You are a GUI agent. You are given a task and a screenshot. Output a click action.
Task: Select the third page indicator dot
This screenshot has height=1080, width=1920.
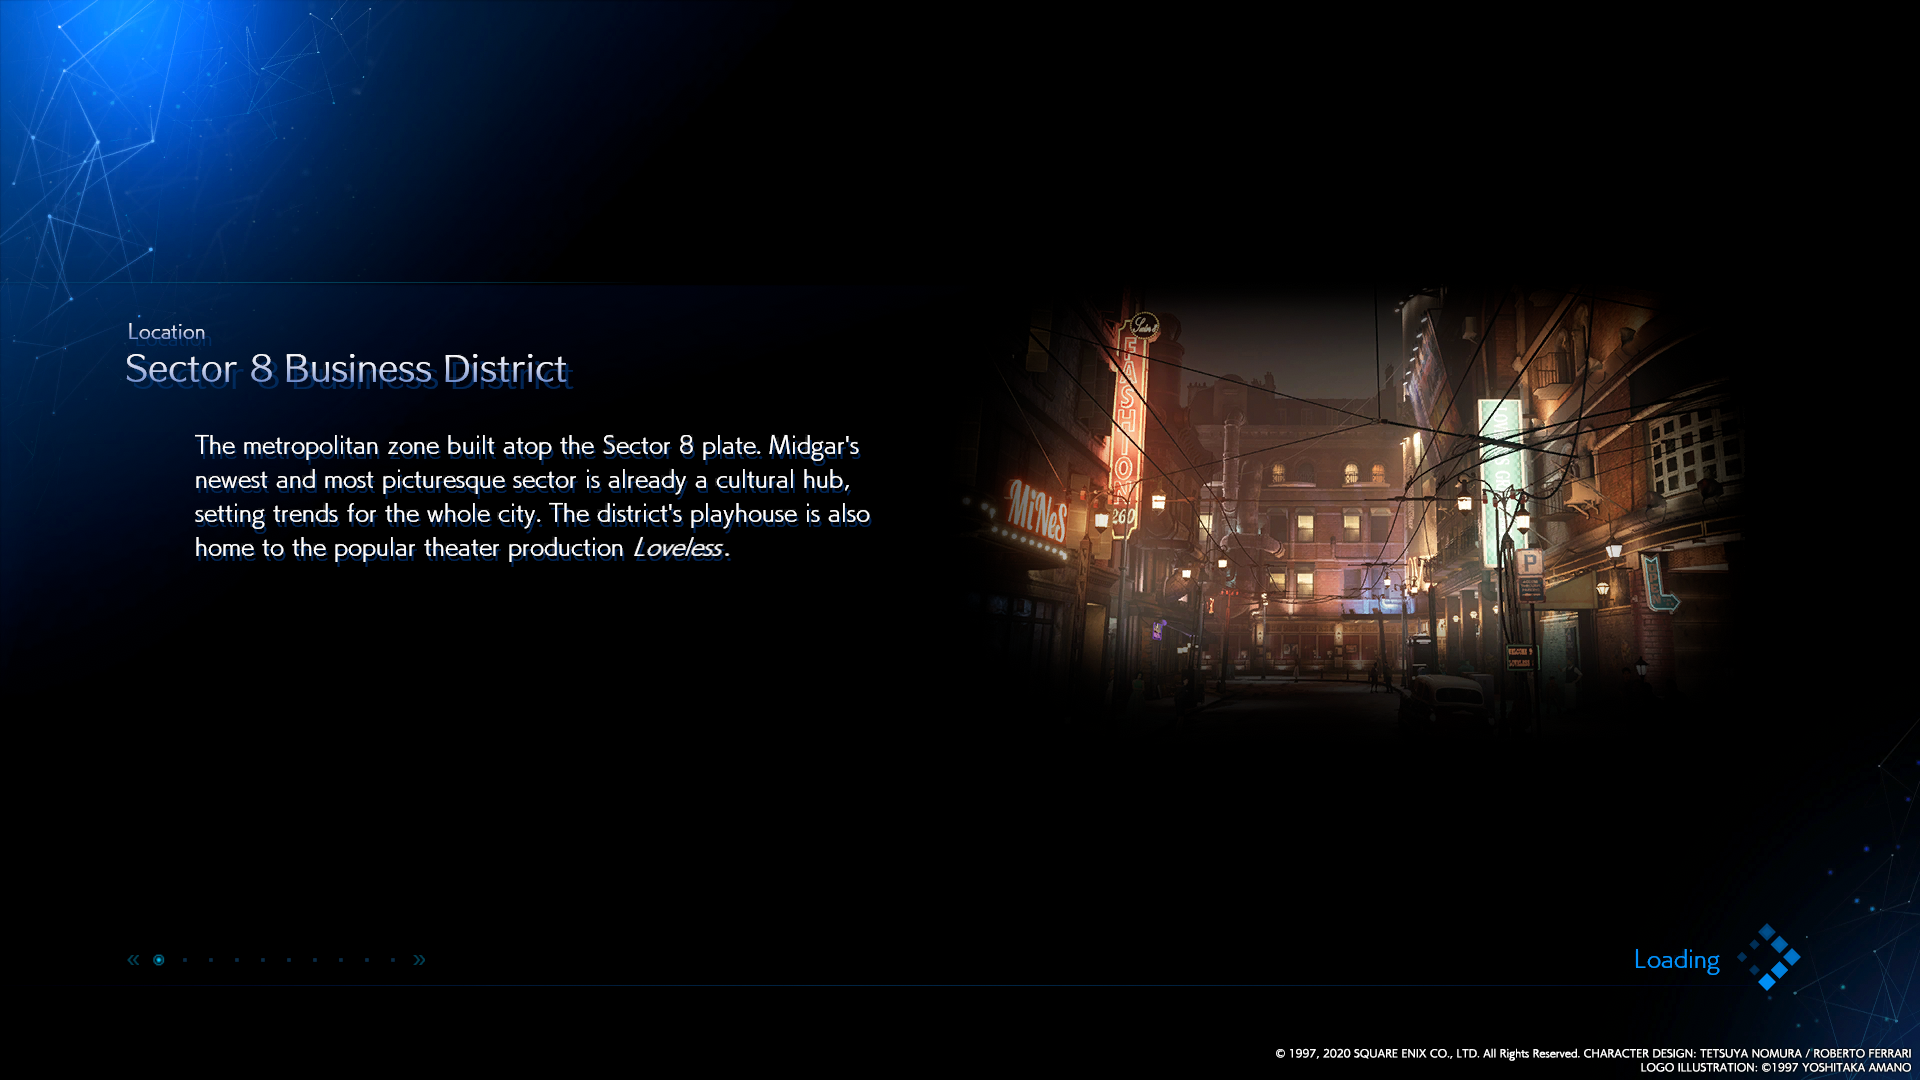(x=211, y=960)
